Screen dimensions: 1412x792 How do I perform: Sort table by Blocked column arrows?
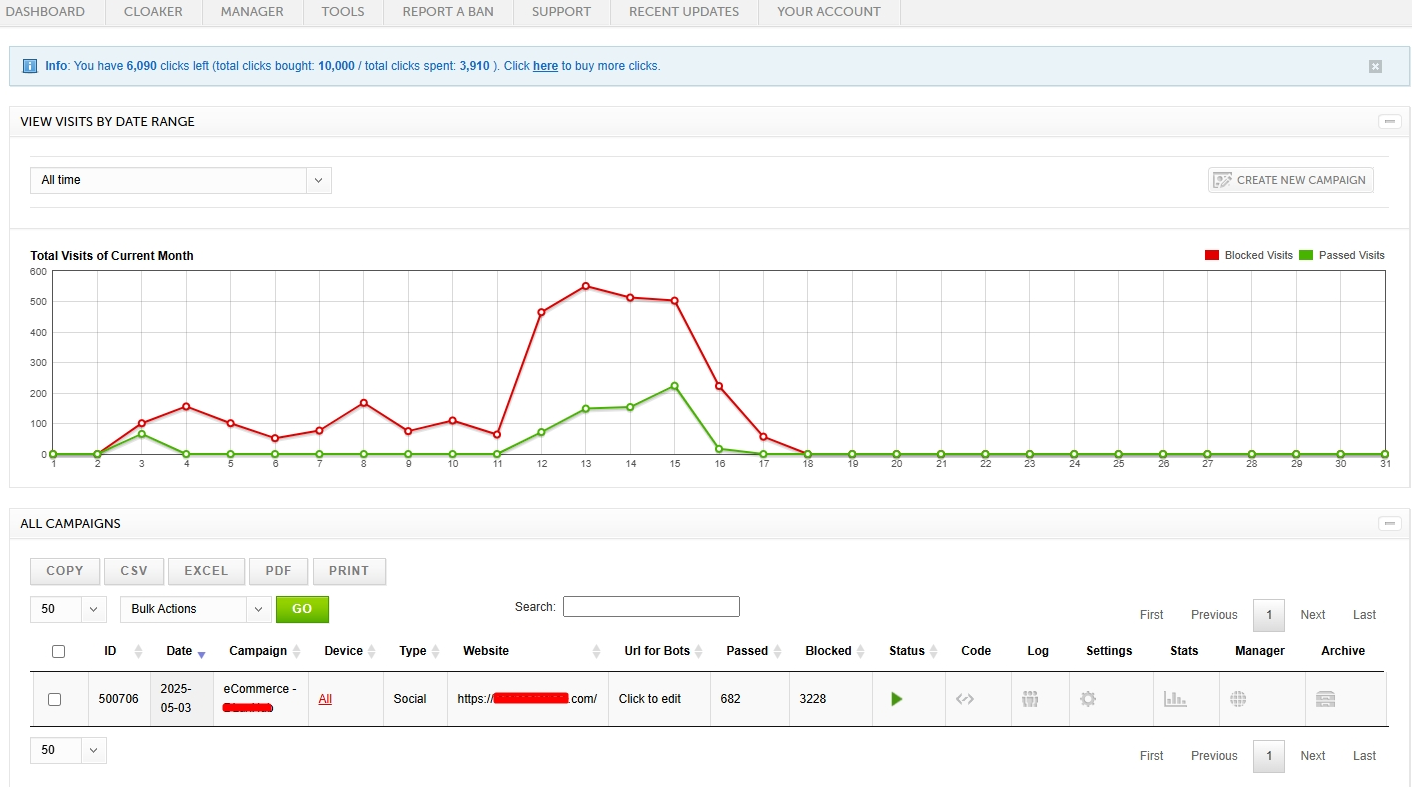(x=861, y=651)
